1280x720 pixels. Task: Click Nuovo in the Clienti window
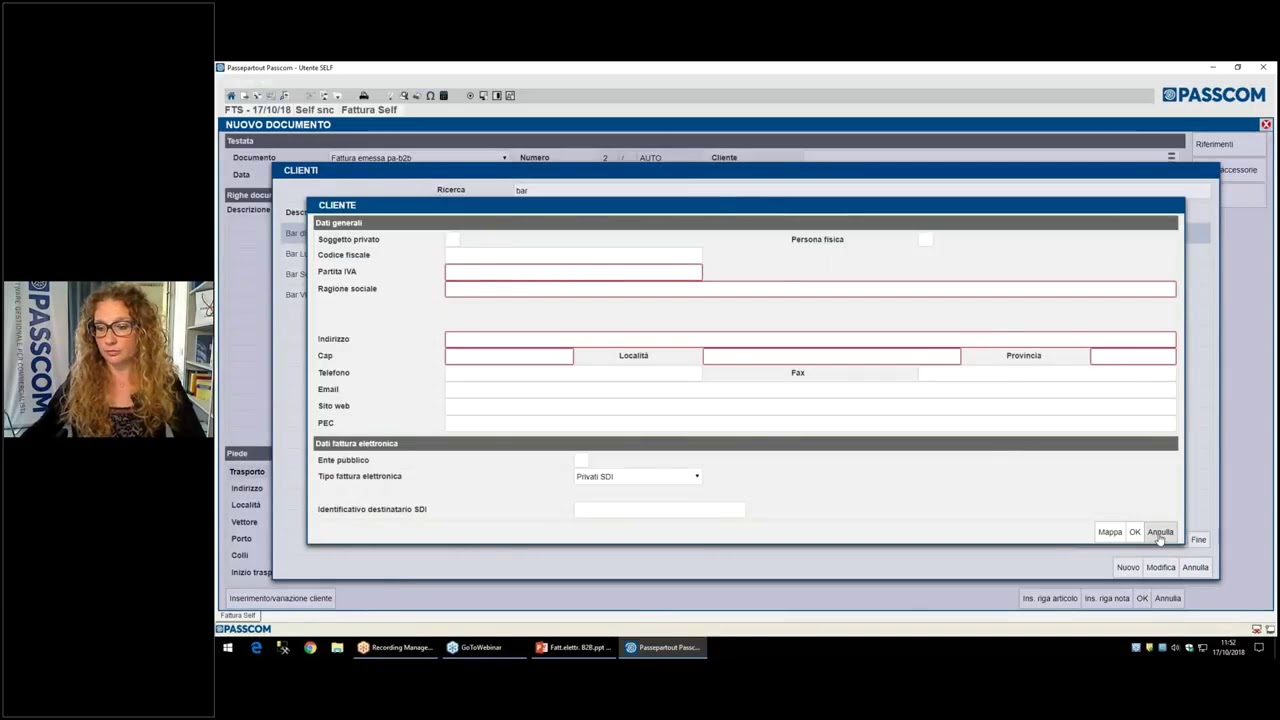click(1128, 568)
